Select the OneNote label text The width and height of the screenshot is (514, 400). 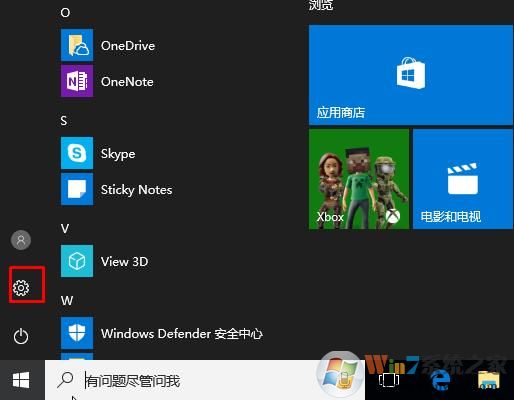coord(127,82)
